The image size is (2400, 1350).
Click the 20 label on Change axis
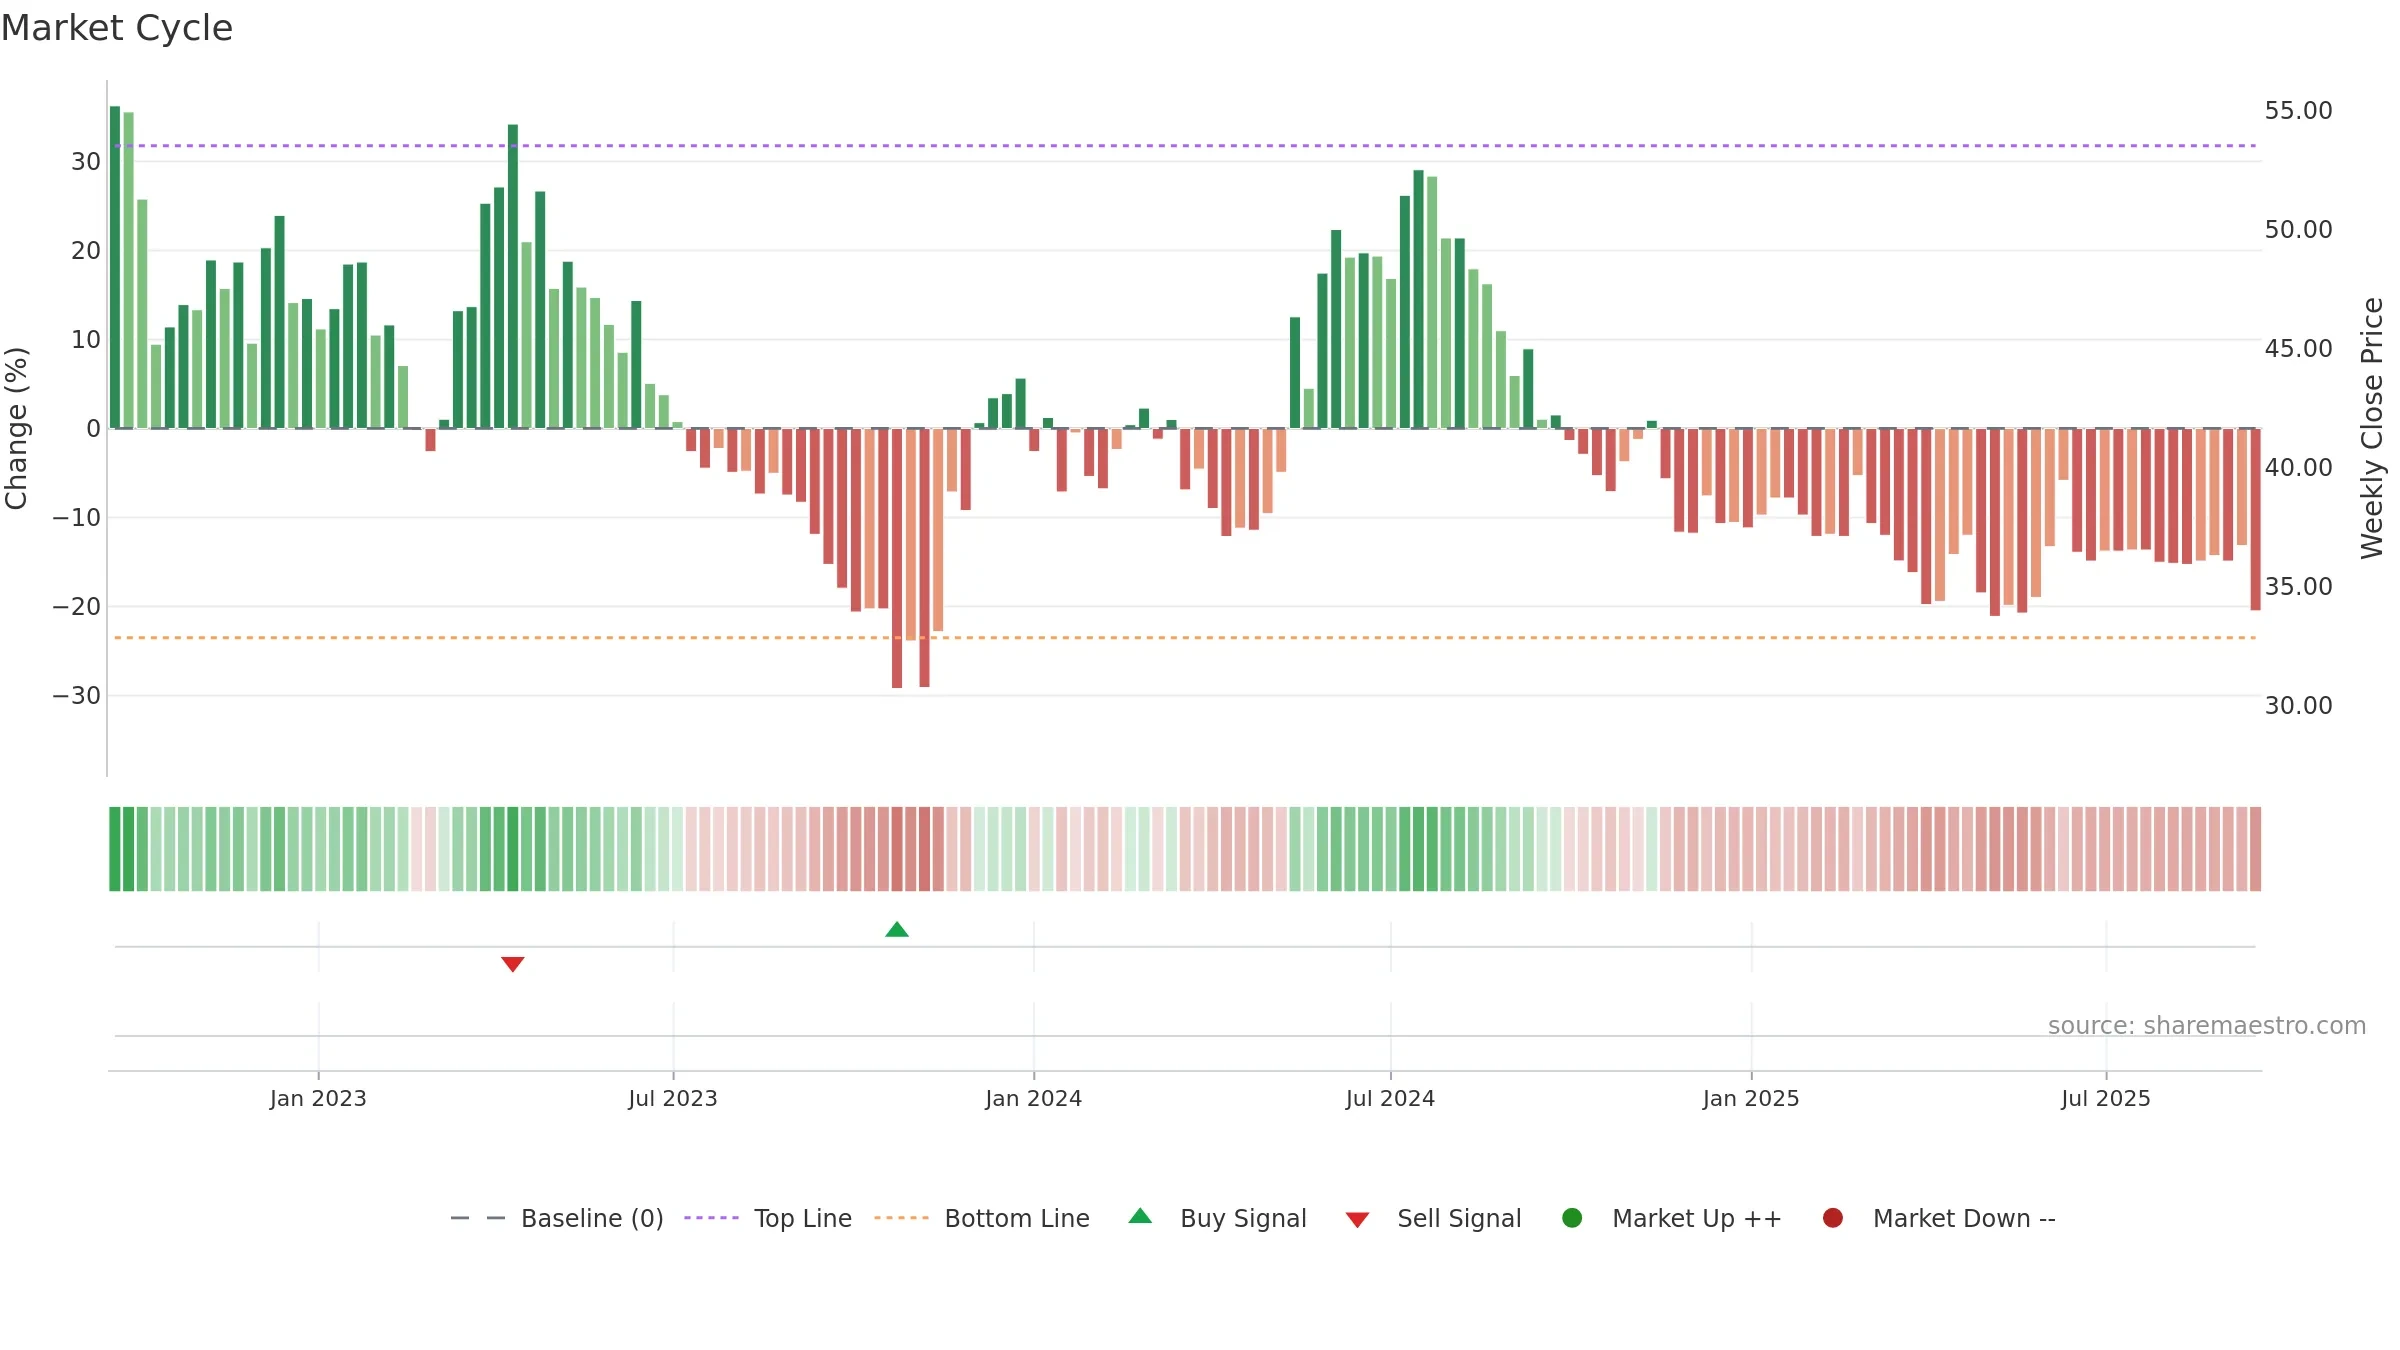[86, 250]
